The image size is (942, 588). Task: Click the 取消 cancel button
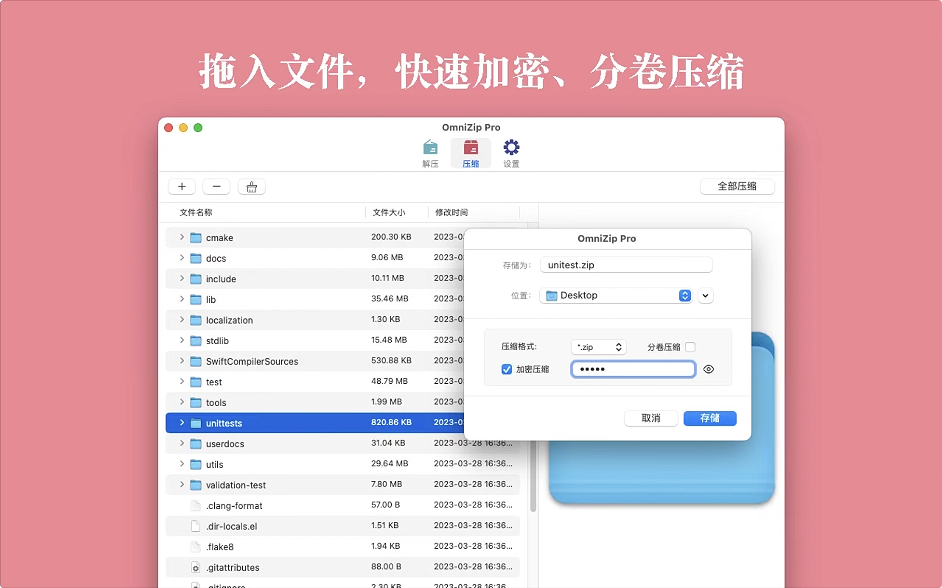click(x=650, y=418)
